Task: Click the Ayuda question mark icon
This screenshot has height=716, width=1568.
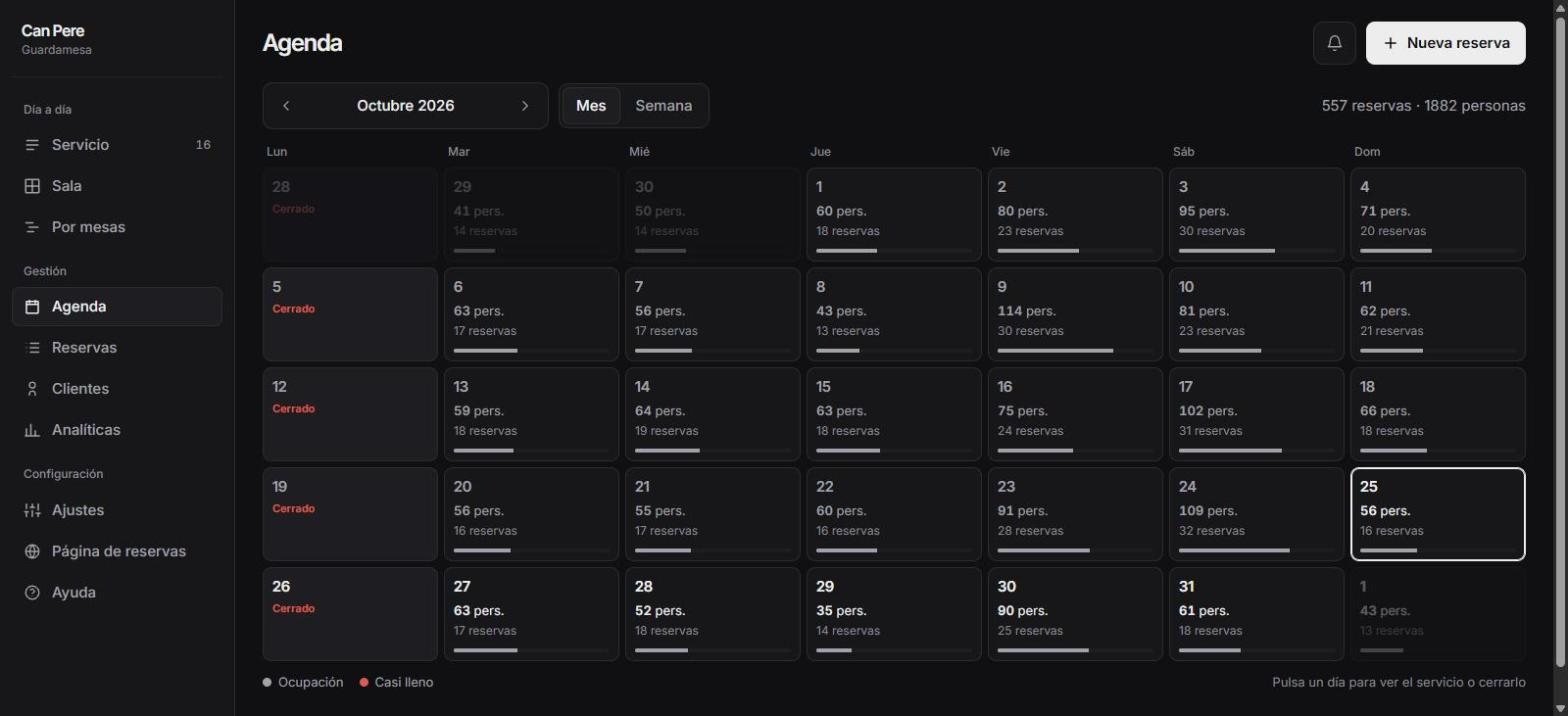Action: [32, 592]
